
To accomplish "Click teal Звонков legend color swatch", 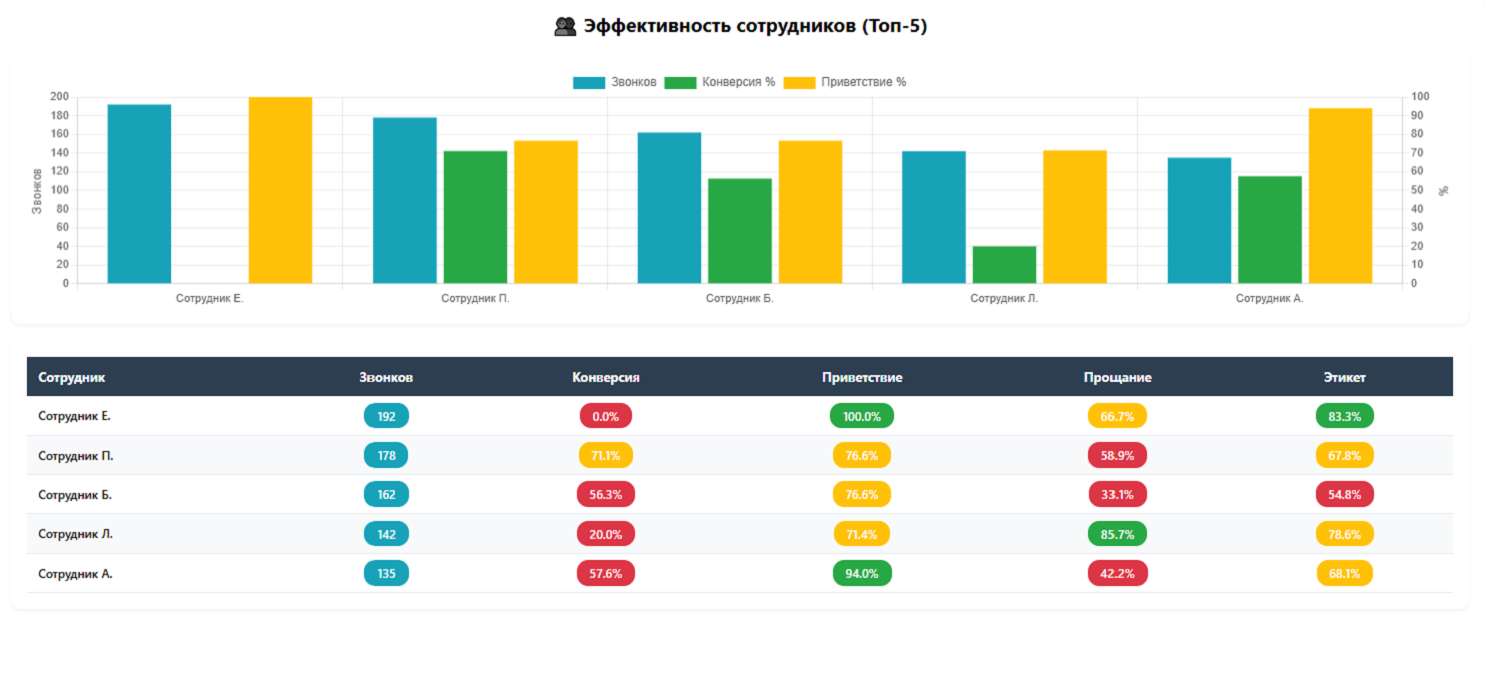I will [589, 82].
